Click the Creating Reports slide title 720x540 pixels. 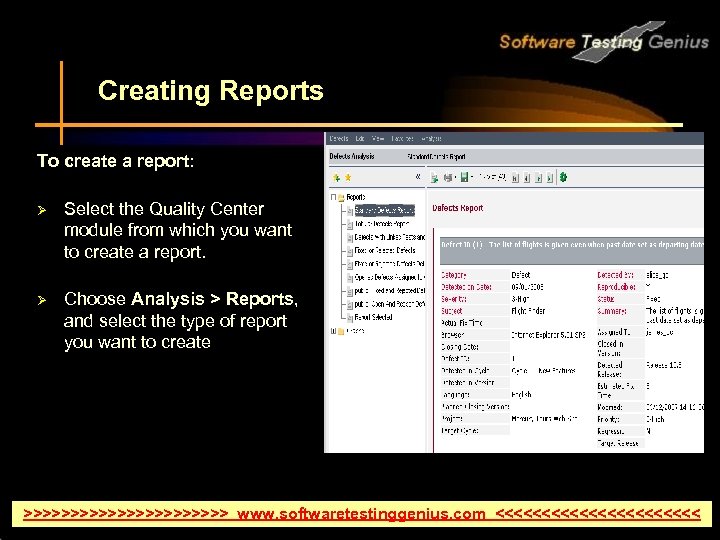[211, 90]
